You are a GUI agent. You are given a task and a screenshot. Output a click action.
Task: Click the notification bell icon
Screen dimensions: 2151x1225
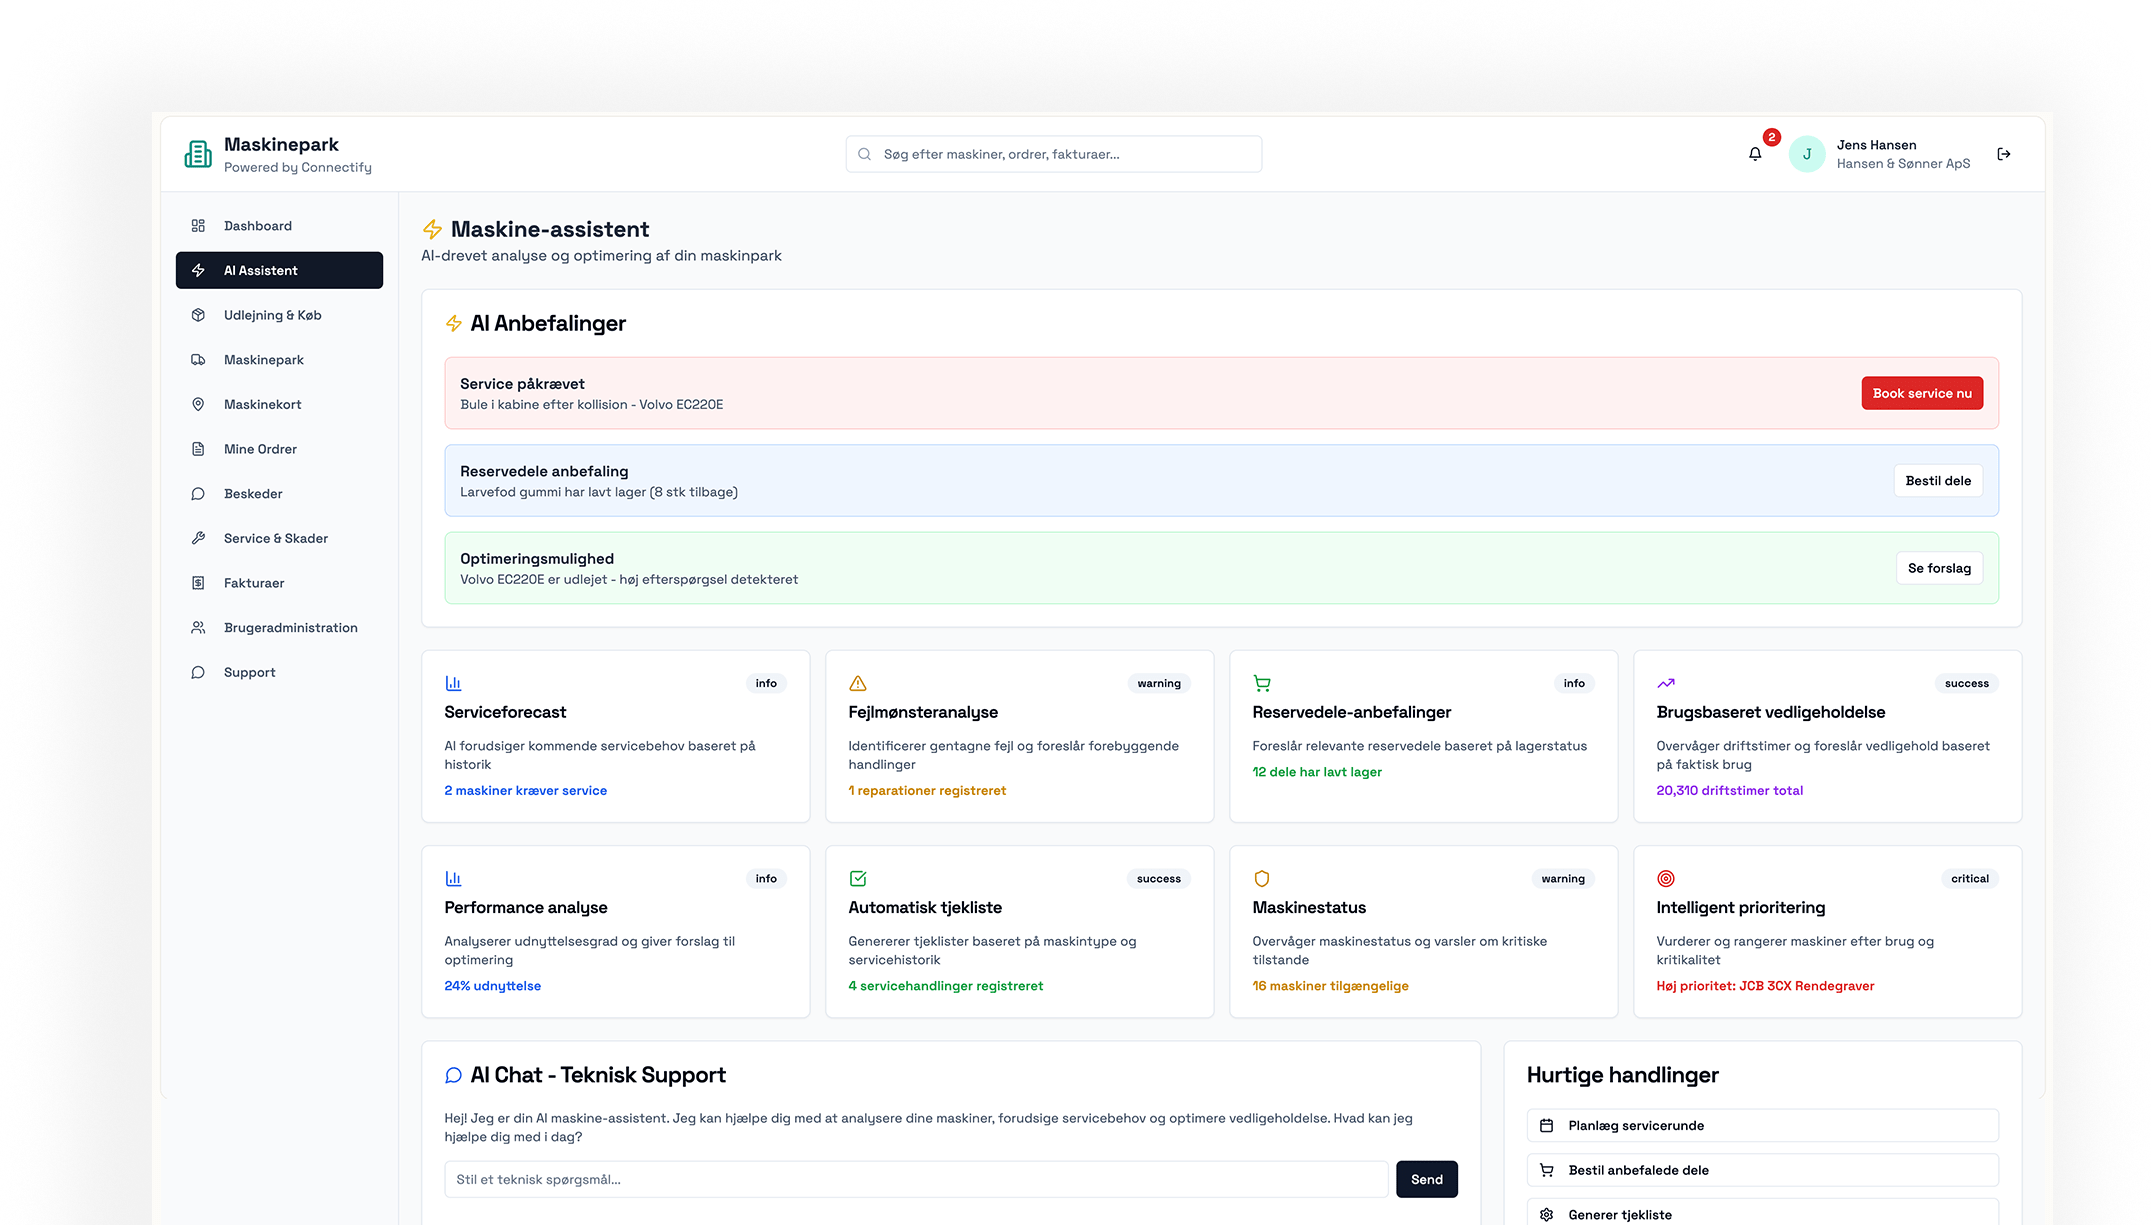tap(1754, 154)
